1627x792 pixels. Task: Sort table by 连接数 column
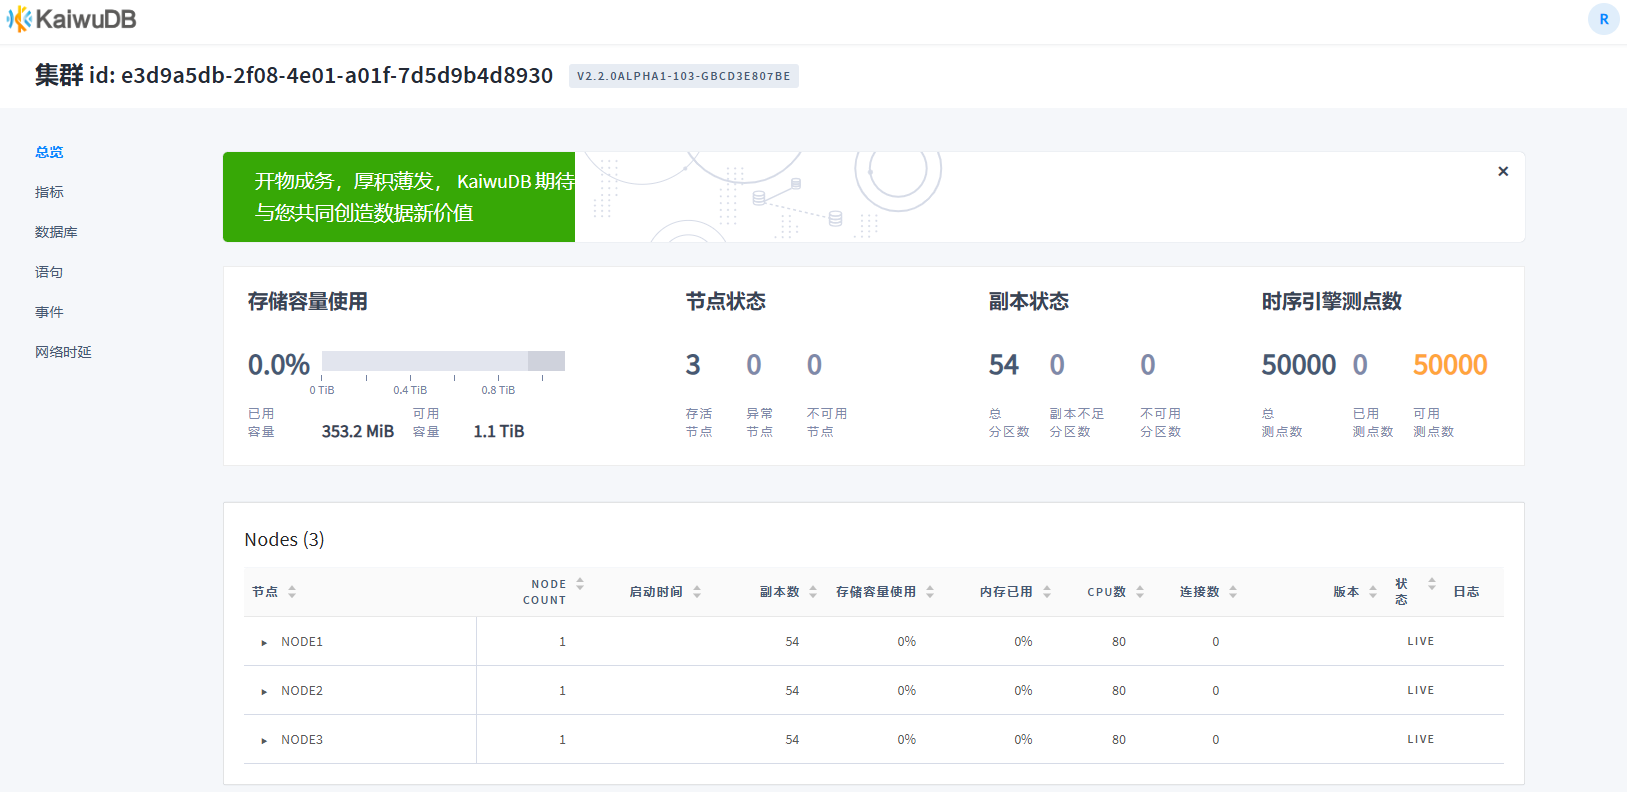1208,592
